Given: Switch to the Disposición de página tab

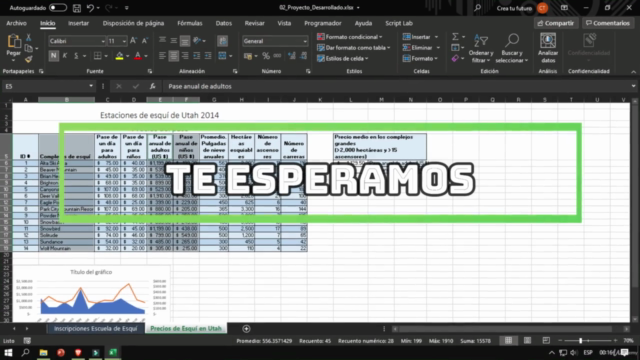Looking at the screenshot, I should [133, 23].
